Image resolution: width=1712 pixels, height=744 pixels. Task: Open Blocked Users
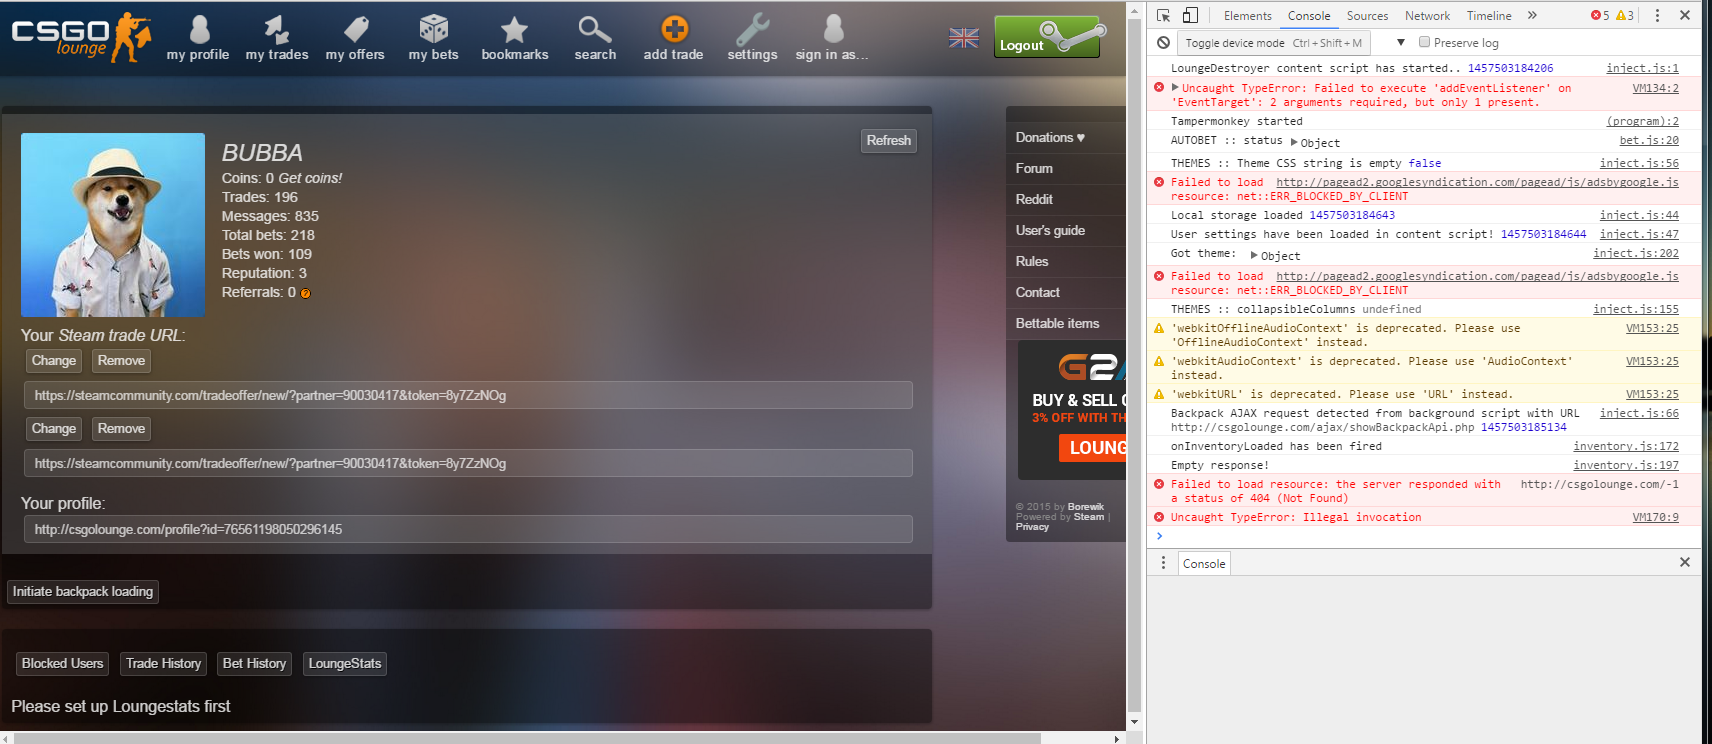(x=62, y=663)
